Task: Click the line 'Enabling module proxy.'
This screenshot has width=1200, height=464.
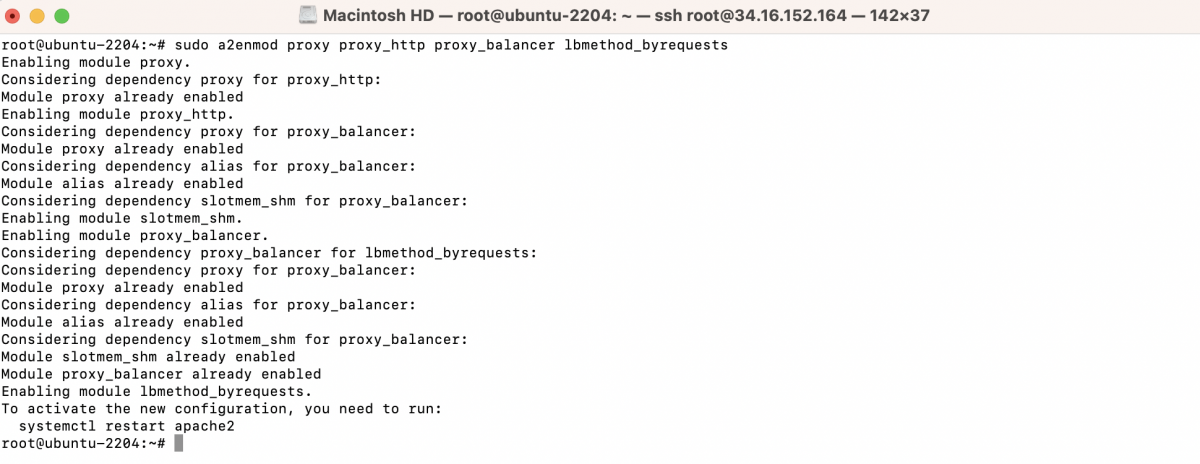Action: 96,63
